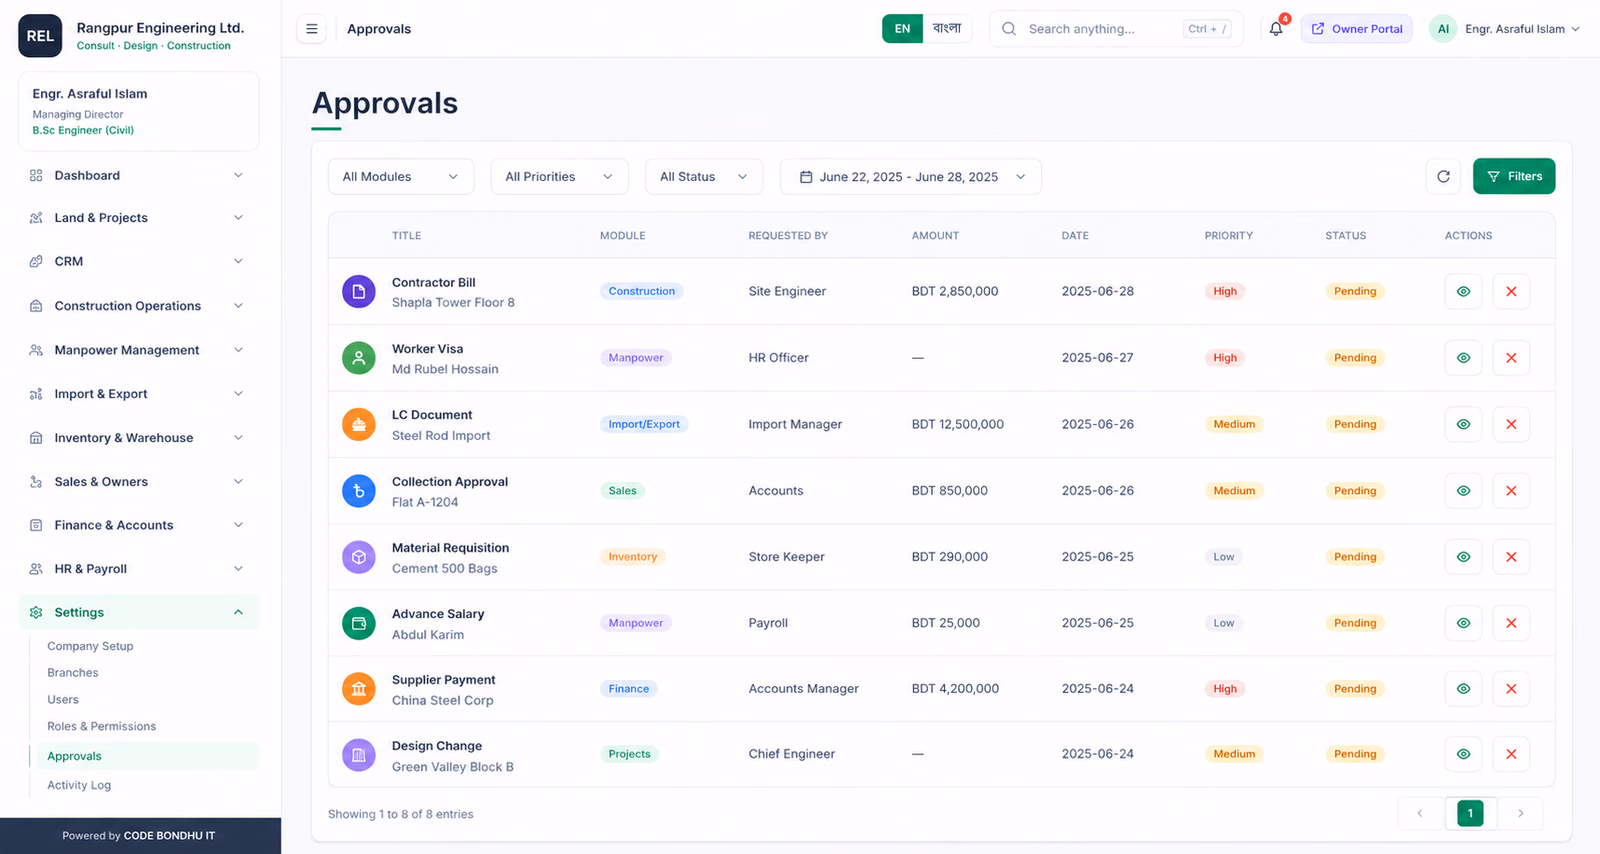Collapse the Settings sidebar section
This screenshot has width=1600, height=854.
(x=138, y=612)
